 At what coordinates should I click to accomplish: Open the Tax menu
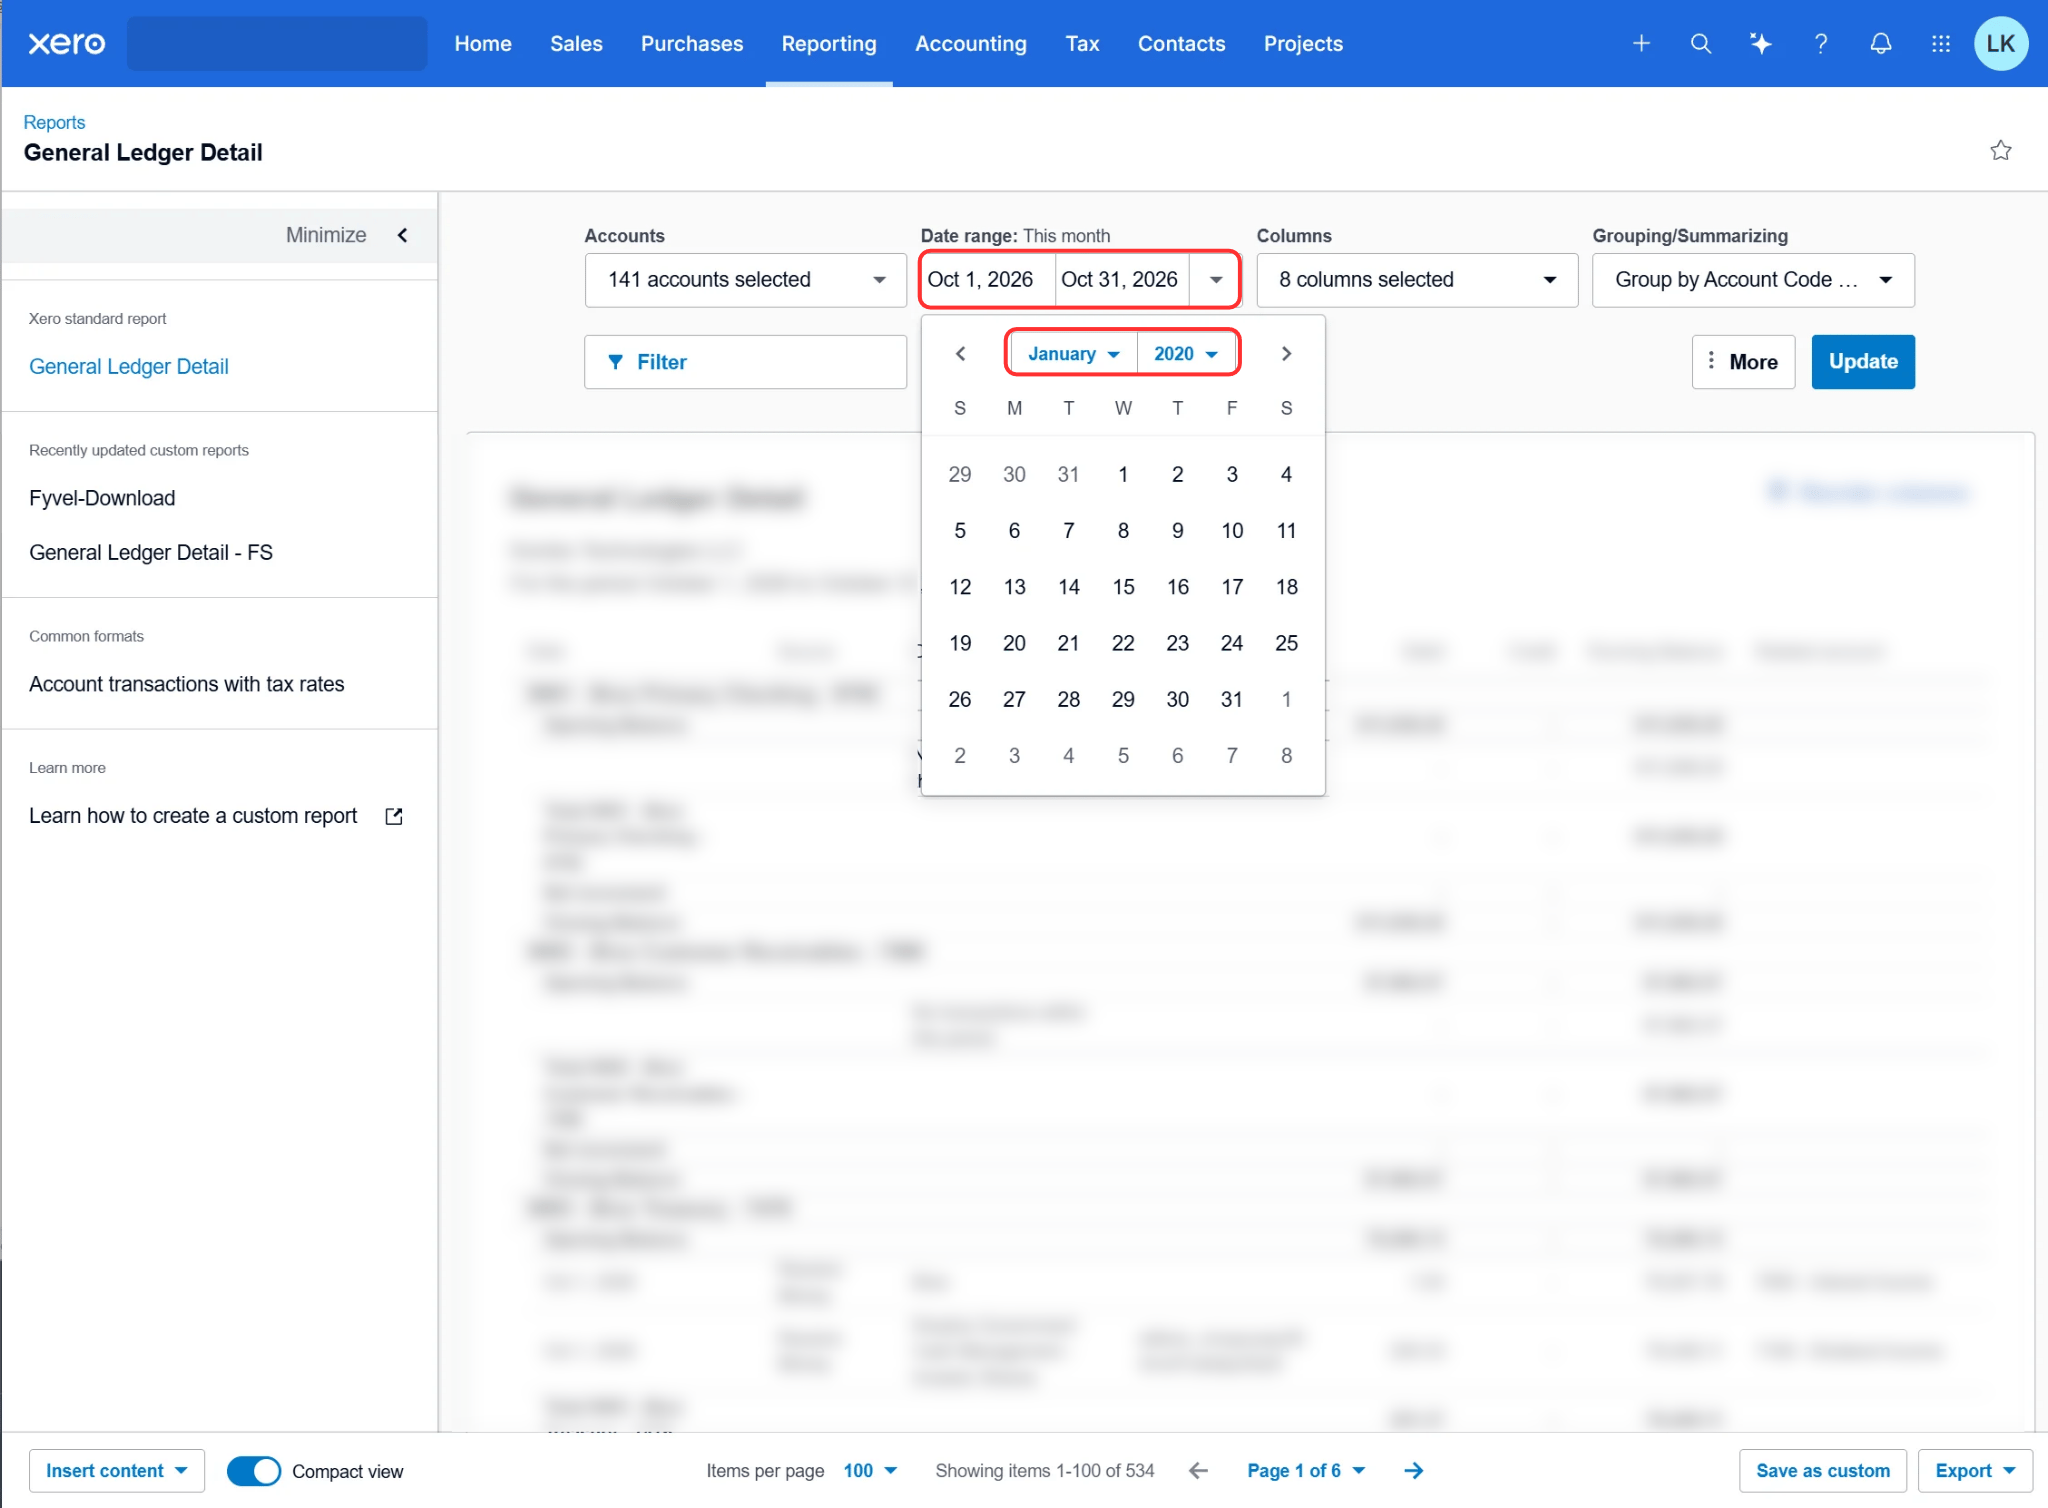1082,43
